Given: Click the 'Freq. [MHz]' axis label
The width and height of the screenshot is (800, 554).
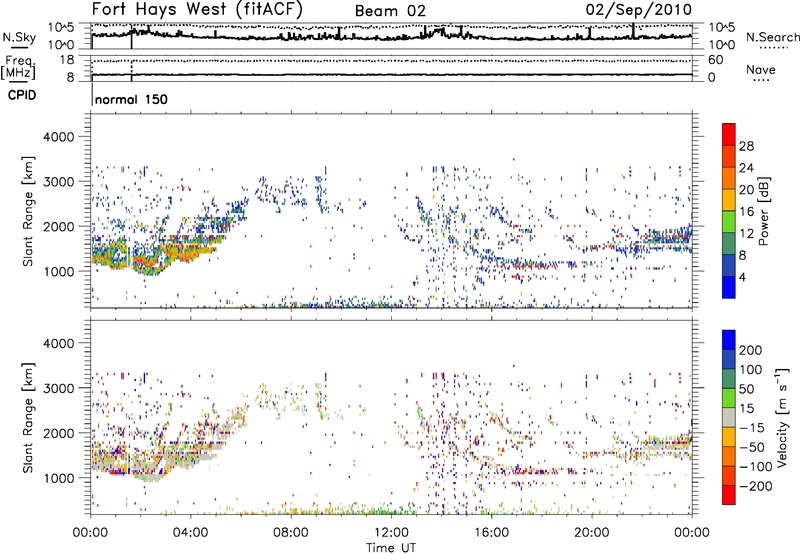Looking at the screenshot, I should [18, 67].
